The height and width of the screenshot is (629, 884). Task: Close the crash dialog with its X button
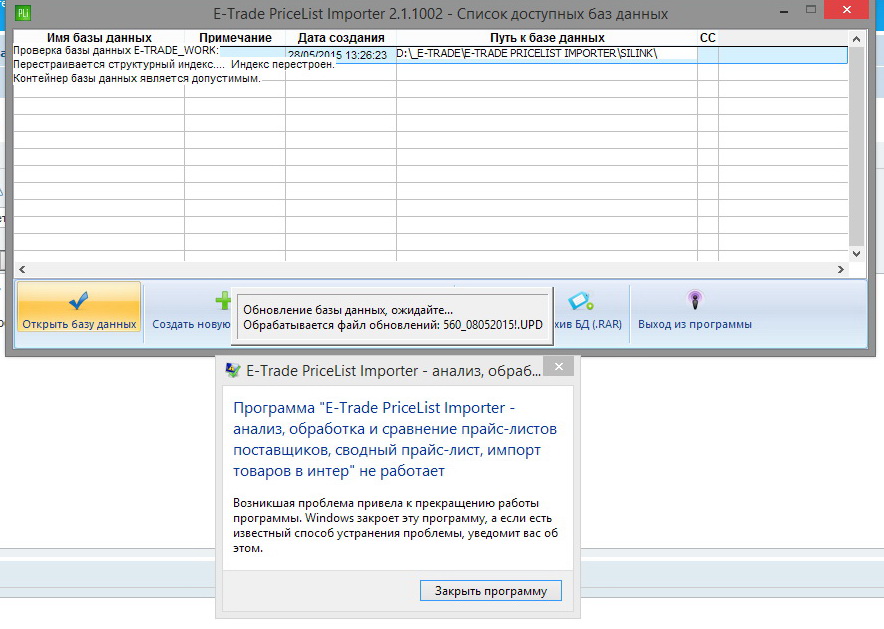pos(559,366)
